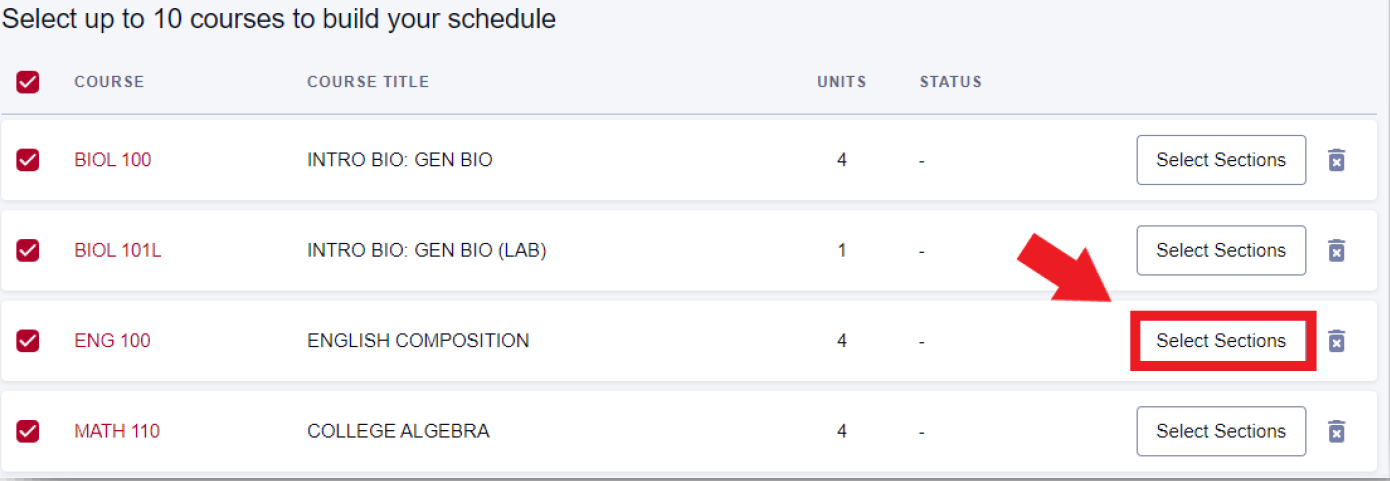Click the UNITS column header
1390x481 pixels.
842,82
